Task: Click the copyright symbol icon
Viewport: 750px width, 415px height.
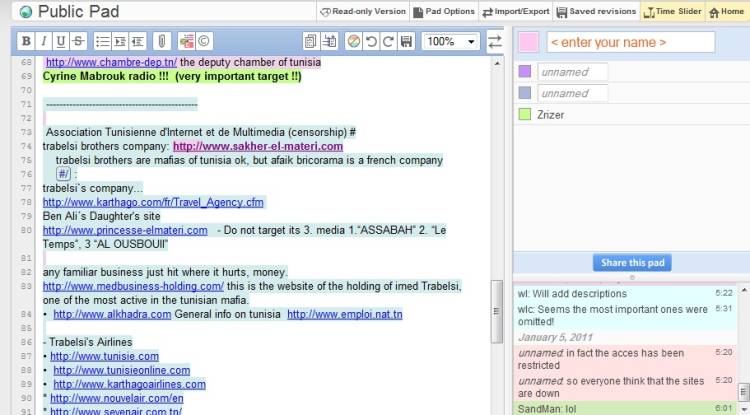Action: pyautogui.click(x=204, y=42)
